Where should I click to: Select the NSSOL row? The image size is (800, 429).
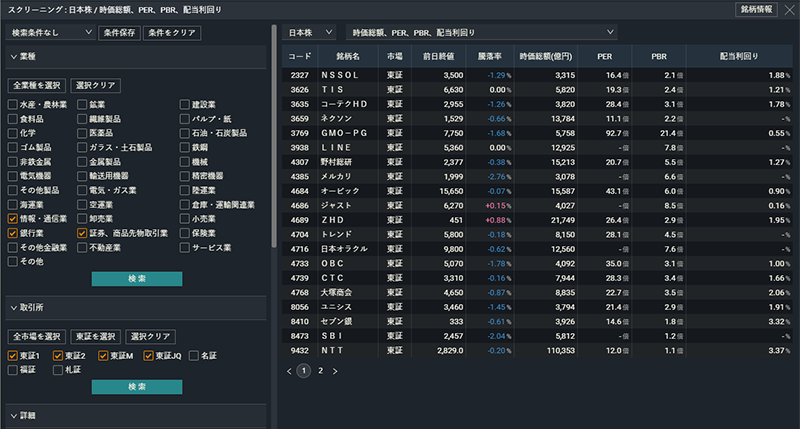(x=537, y=75)
